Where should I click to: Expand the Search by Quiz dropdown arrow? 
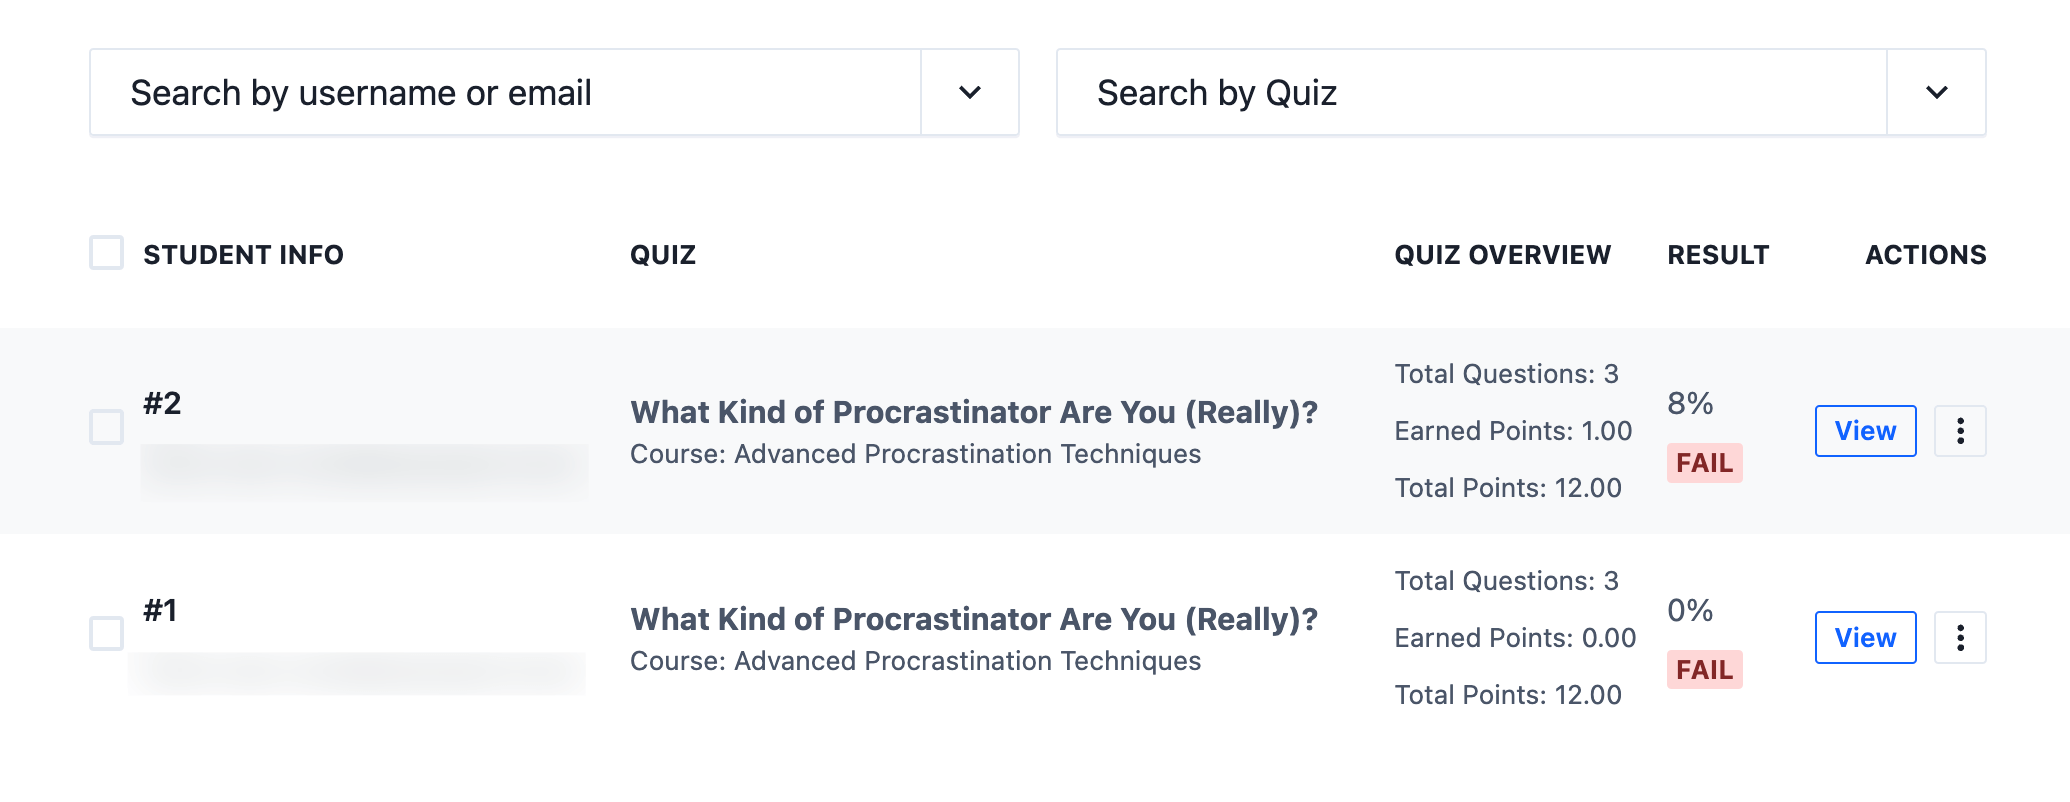(x=1936, y=93)
